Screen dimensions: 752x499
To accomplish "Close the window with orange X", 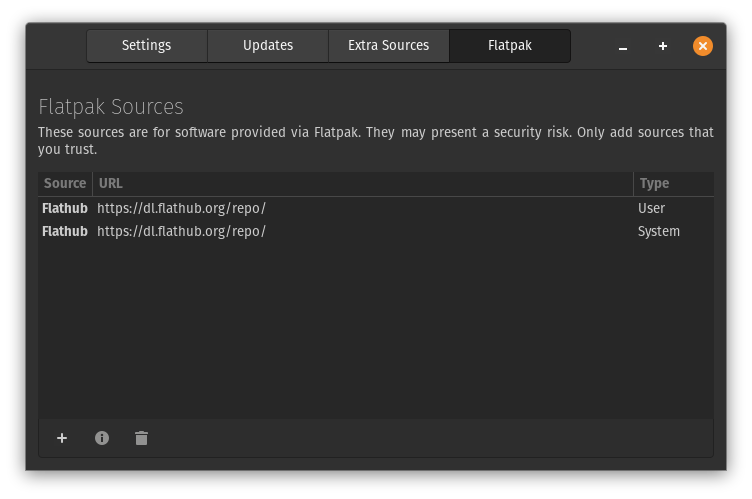I will [703, 46].
